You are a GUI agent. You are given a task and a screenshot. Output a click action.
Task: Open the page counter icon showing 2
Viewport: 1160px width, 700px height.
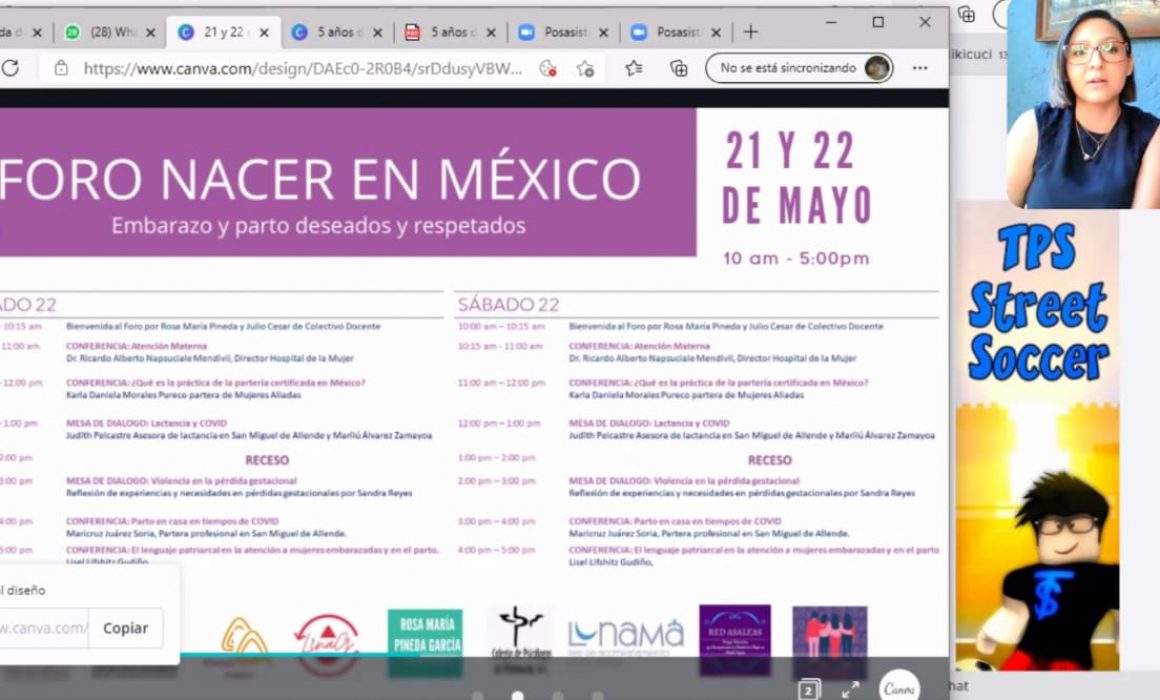[809, 690]
